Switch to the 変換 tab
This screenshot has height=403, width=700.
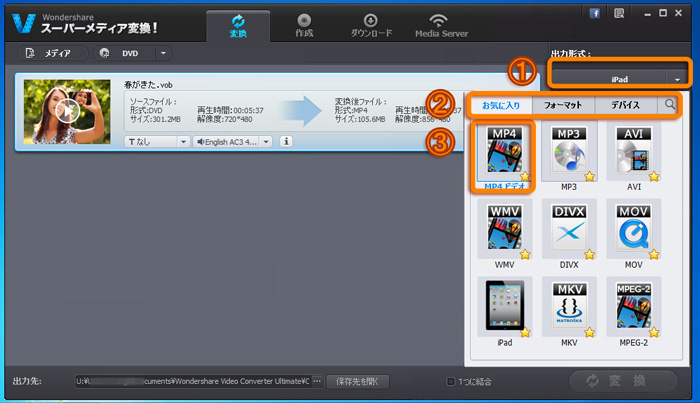point(238,26)
